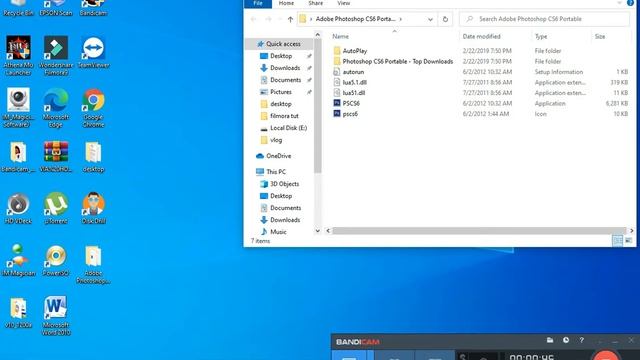Image resolution: width=640 pixels, height=360 pixels.
Task: Sort files by Date modified column
Action: (481, 37)
